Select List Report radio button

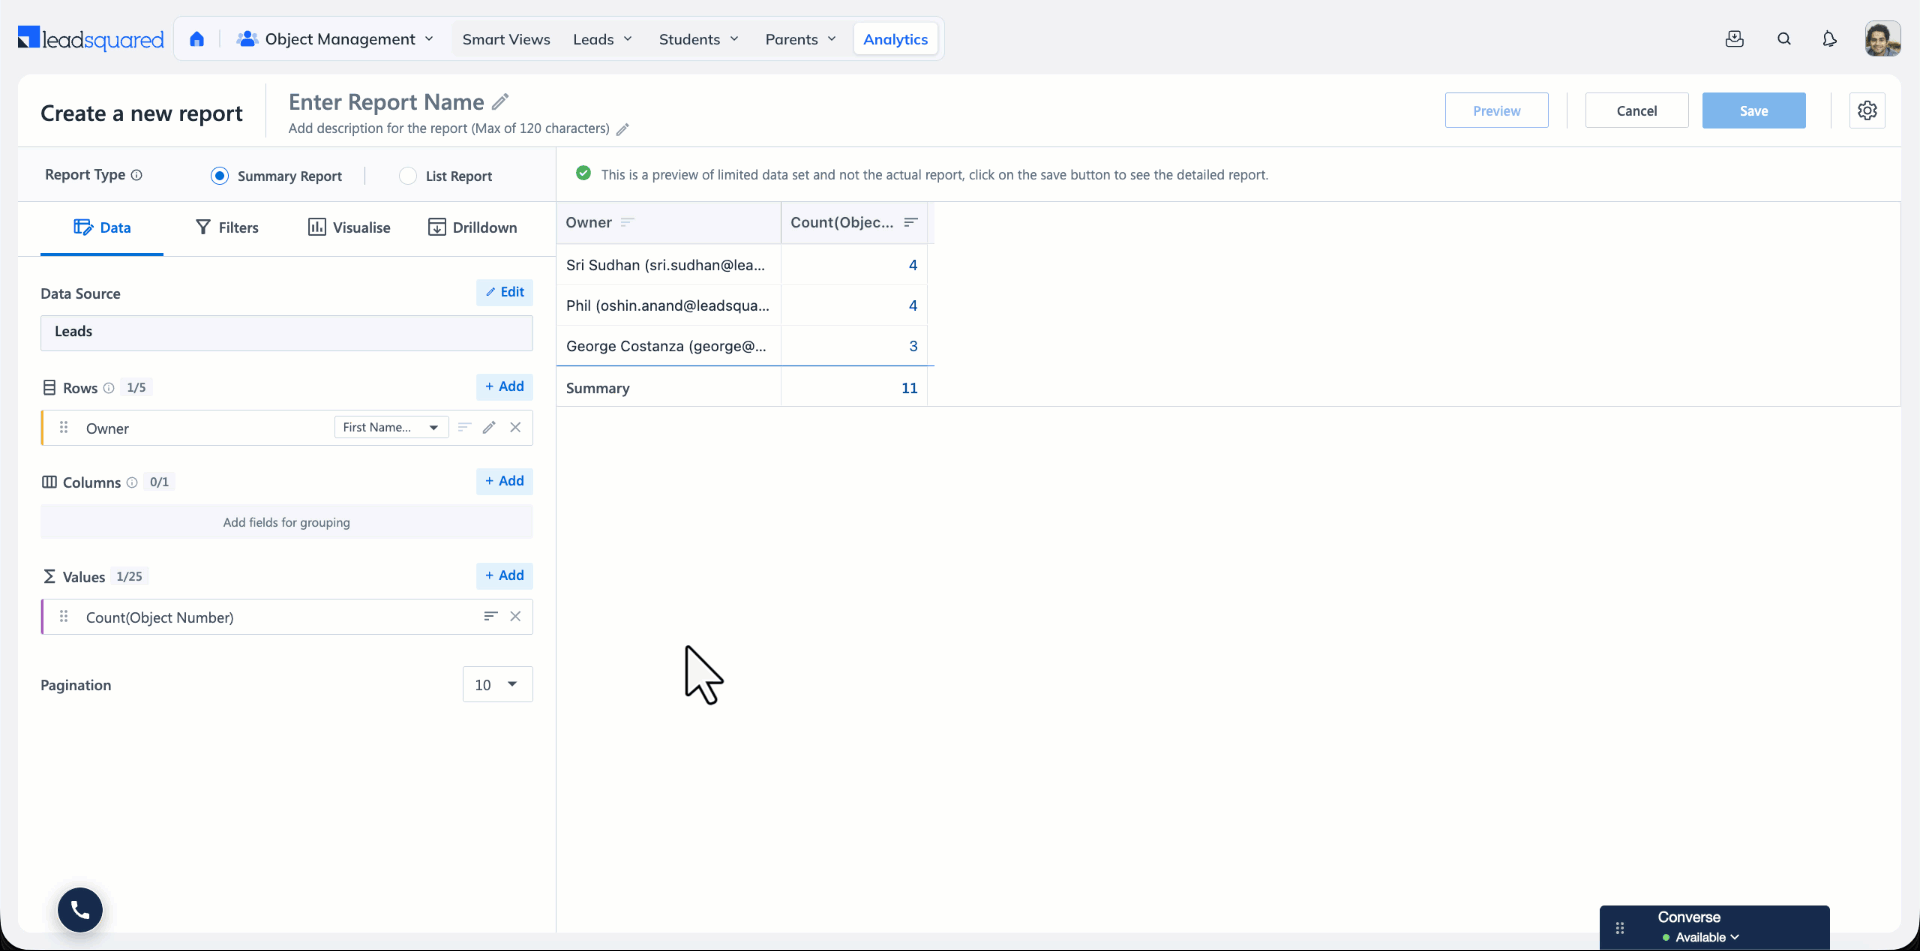[x=408, y=176]
